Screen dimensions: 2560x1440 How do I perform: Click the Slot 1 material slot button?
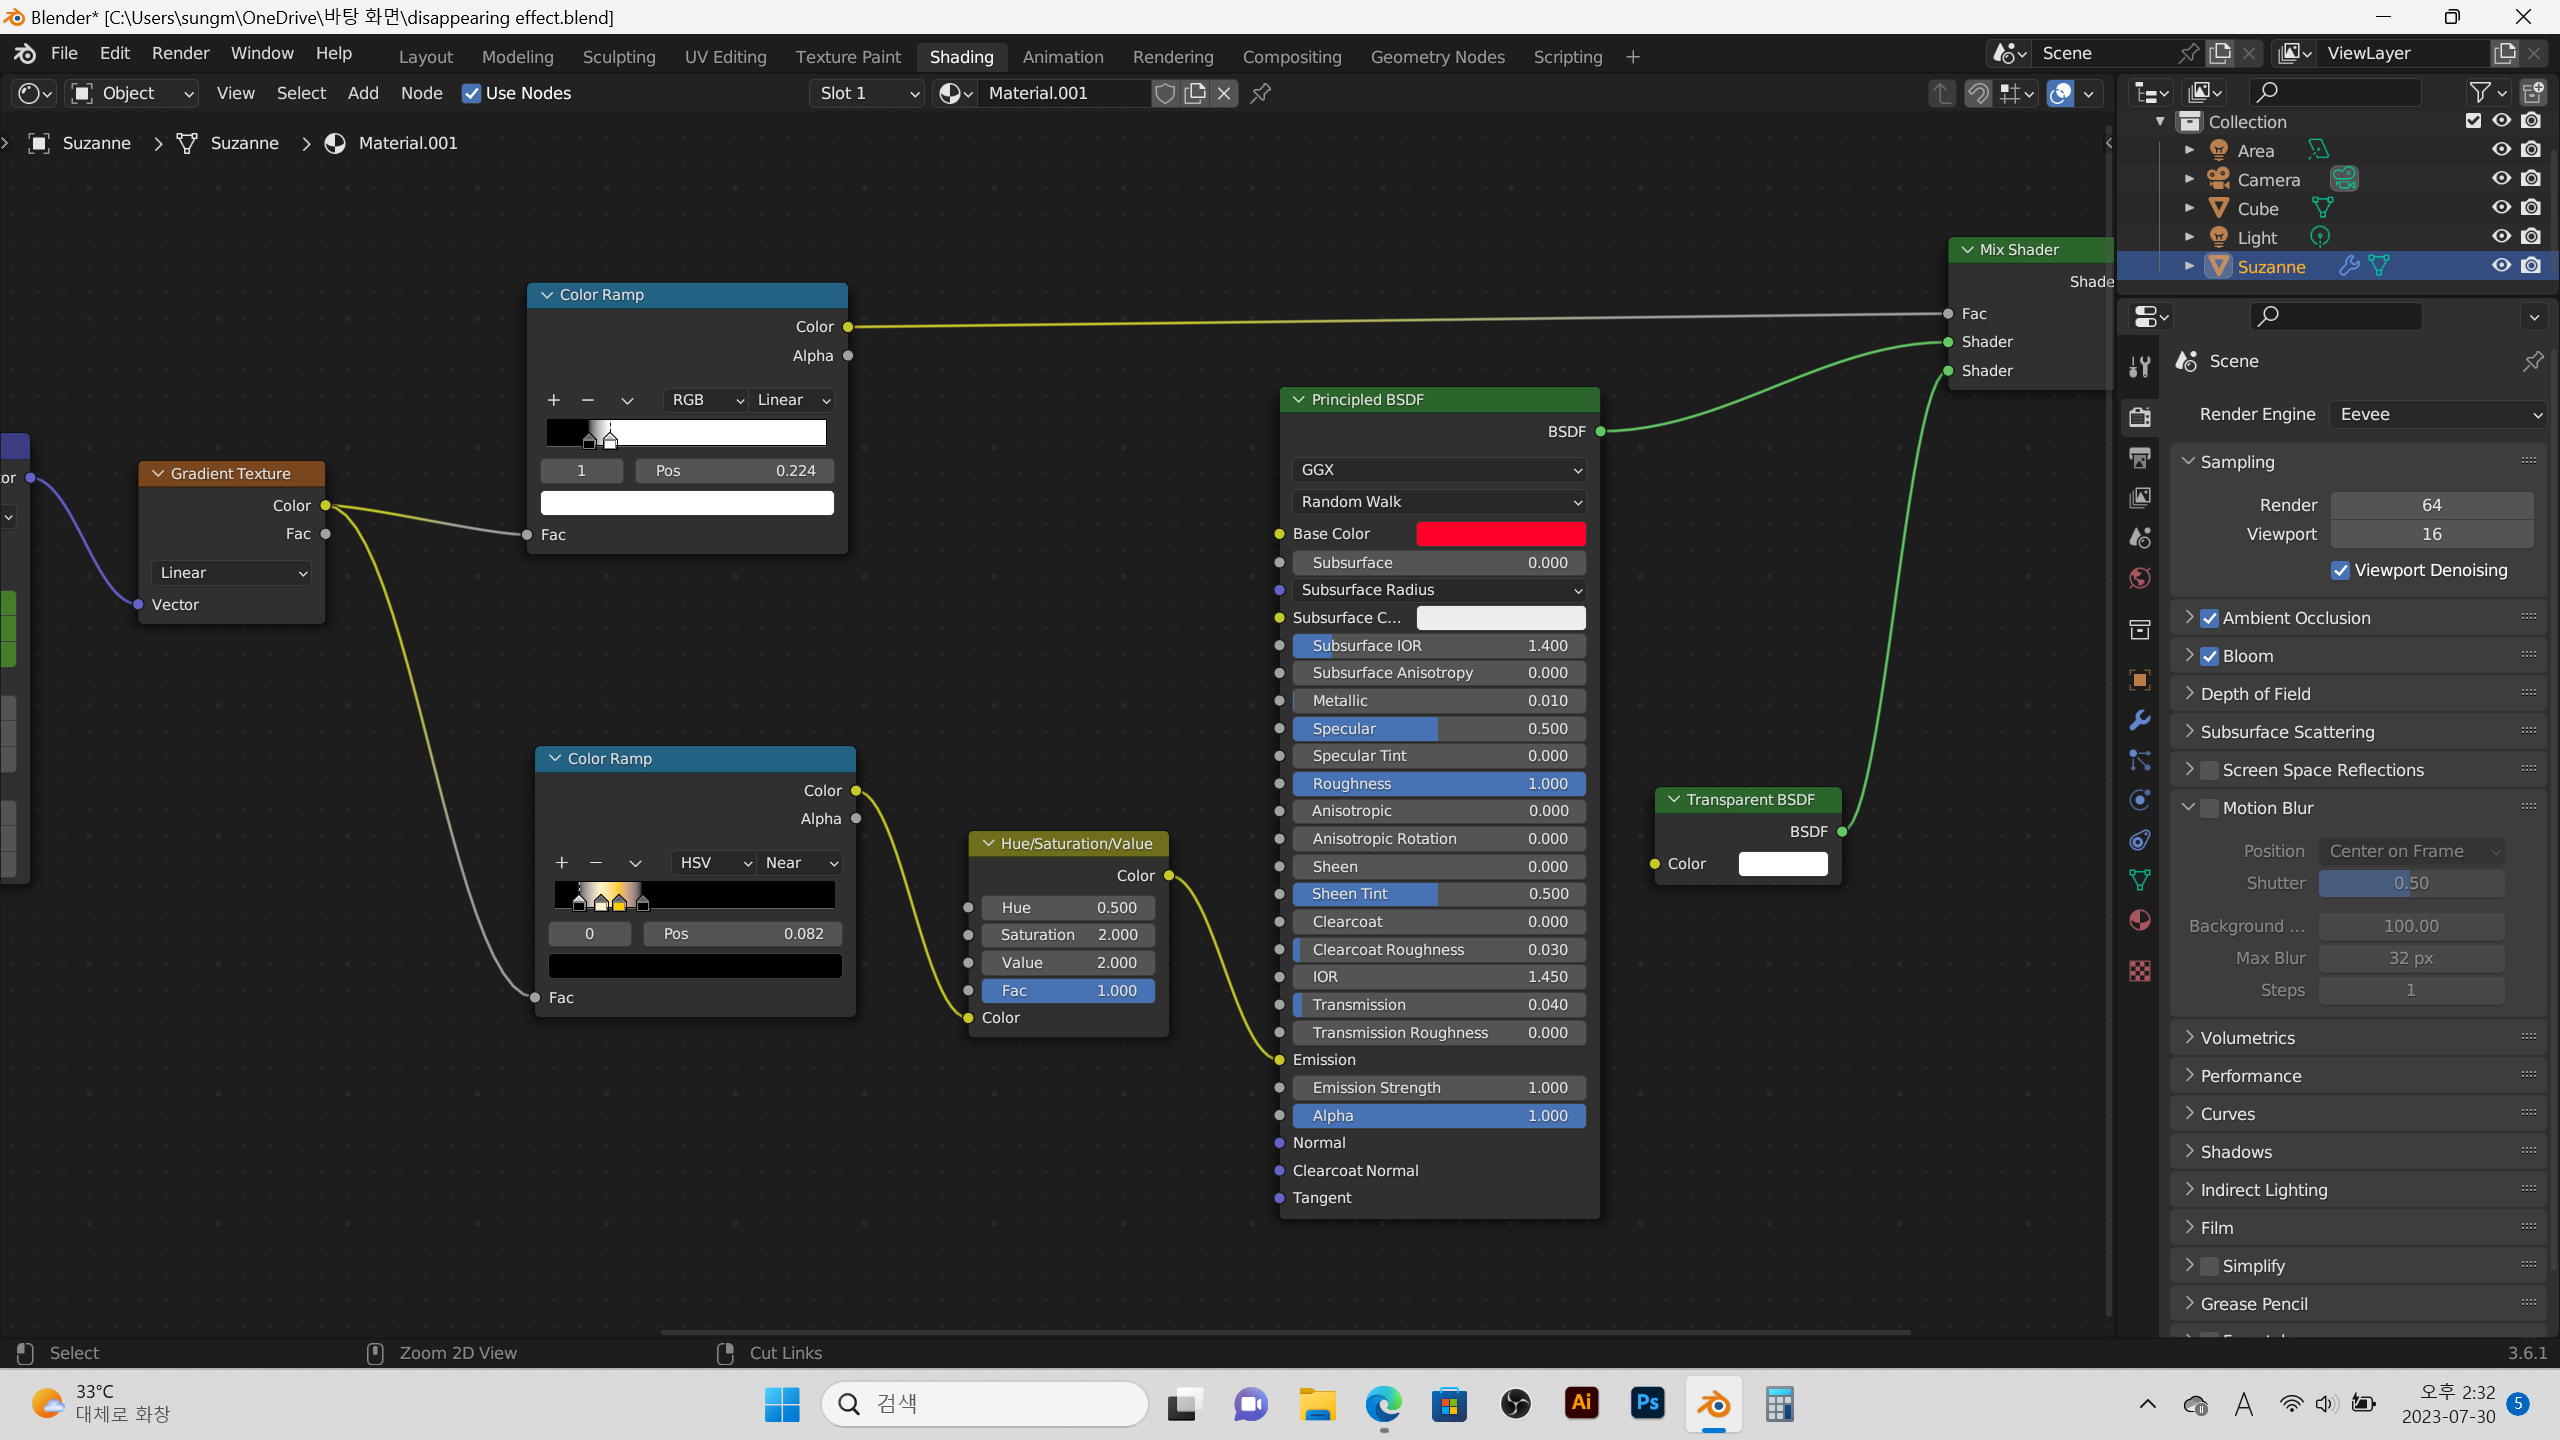point(866,93)
